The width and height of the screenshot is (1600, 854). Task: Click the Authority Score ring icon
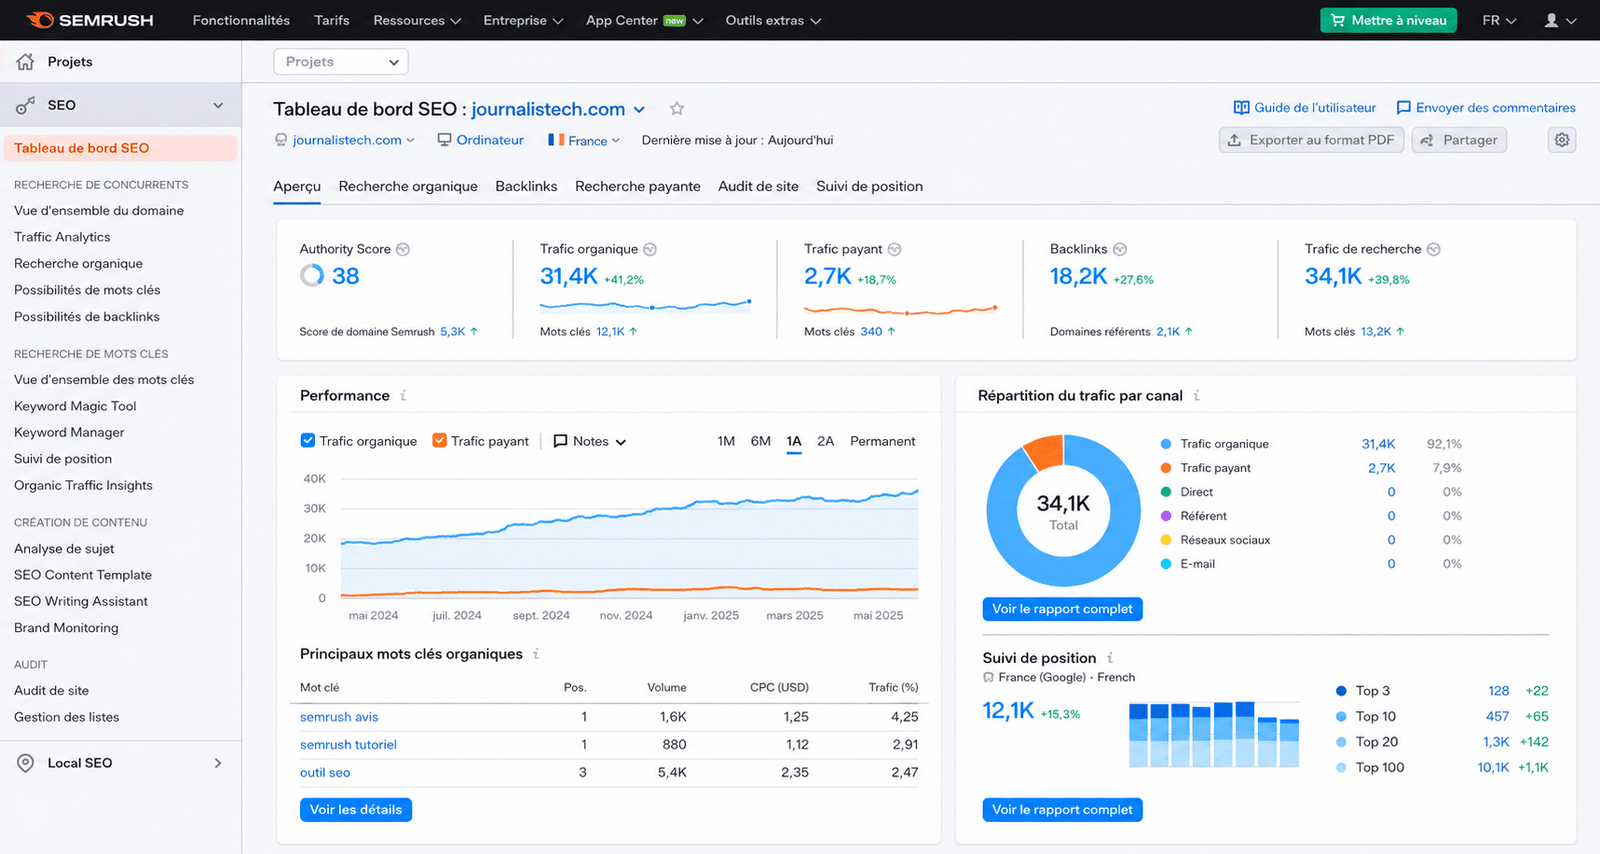pyautogui.click(x=312, y=275)
